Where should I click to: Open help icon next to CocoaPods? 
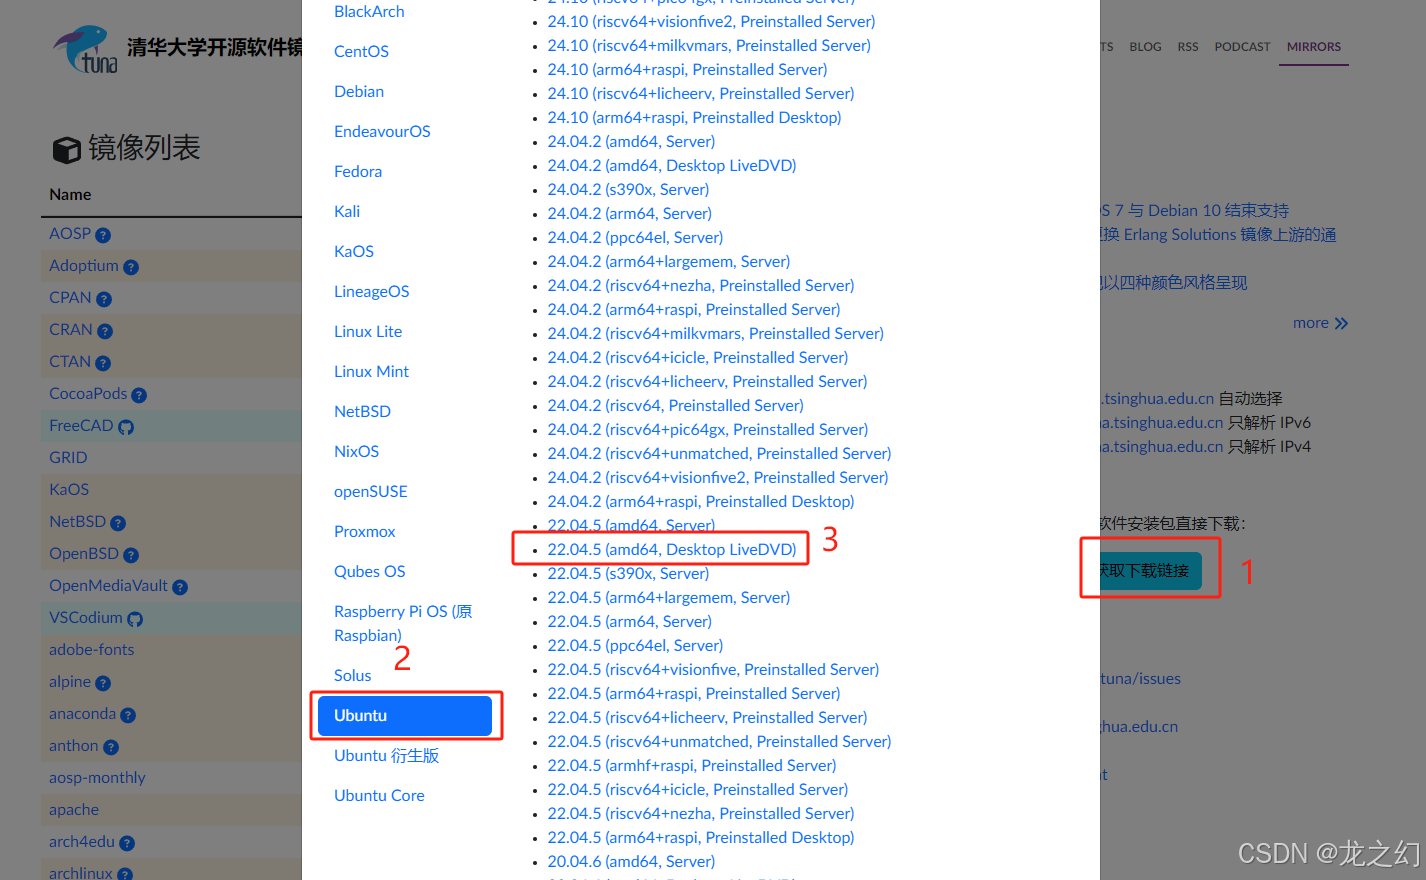(x=139, y=395)
